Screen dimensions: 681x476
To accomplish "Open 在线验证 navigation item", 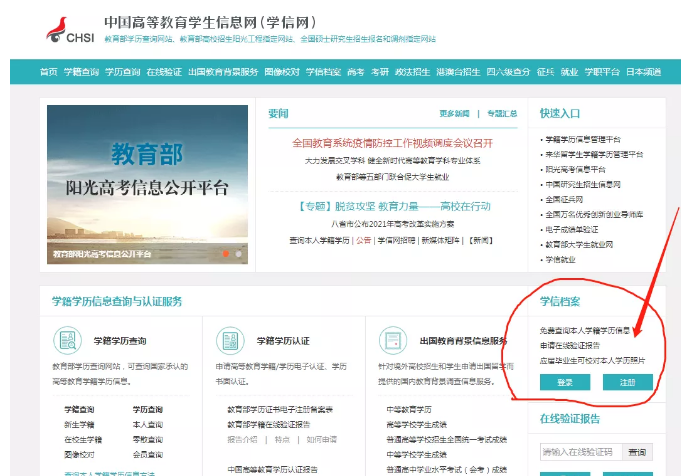I will (164, 72).
